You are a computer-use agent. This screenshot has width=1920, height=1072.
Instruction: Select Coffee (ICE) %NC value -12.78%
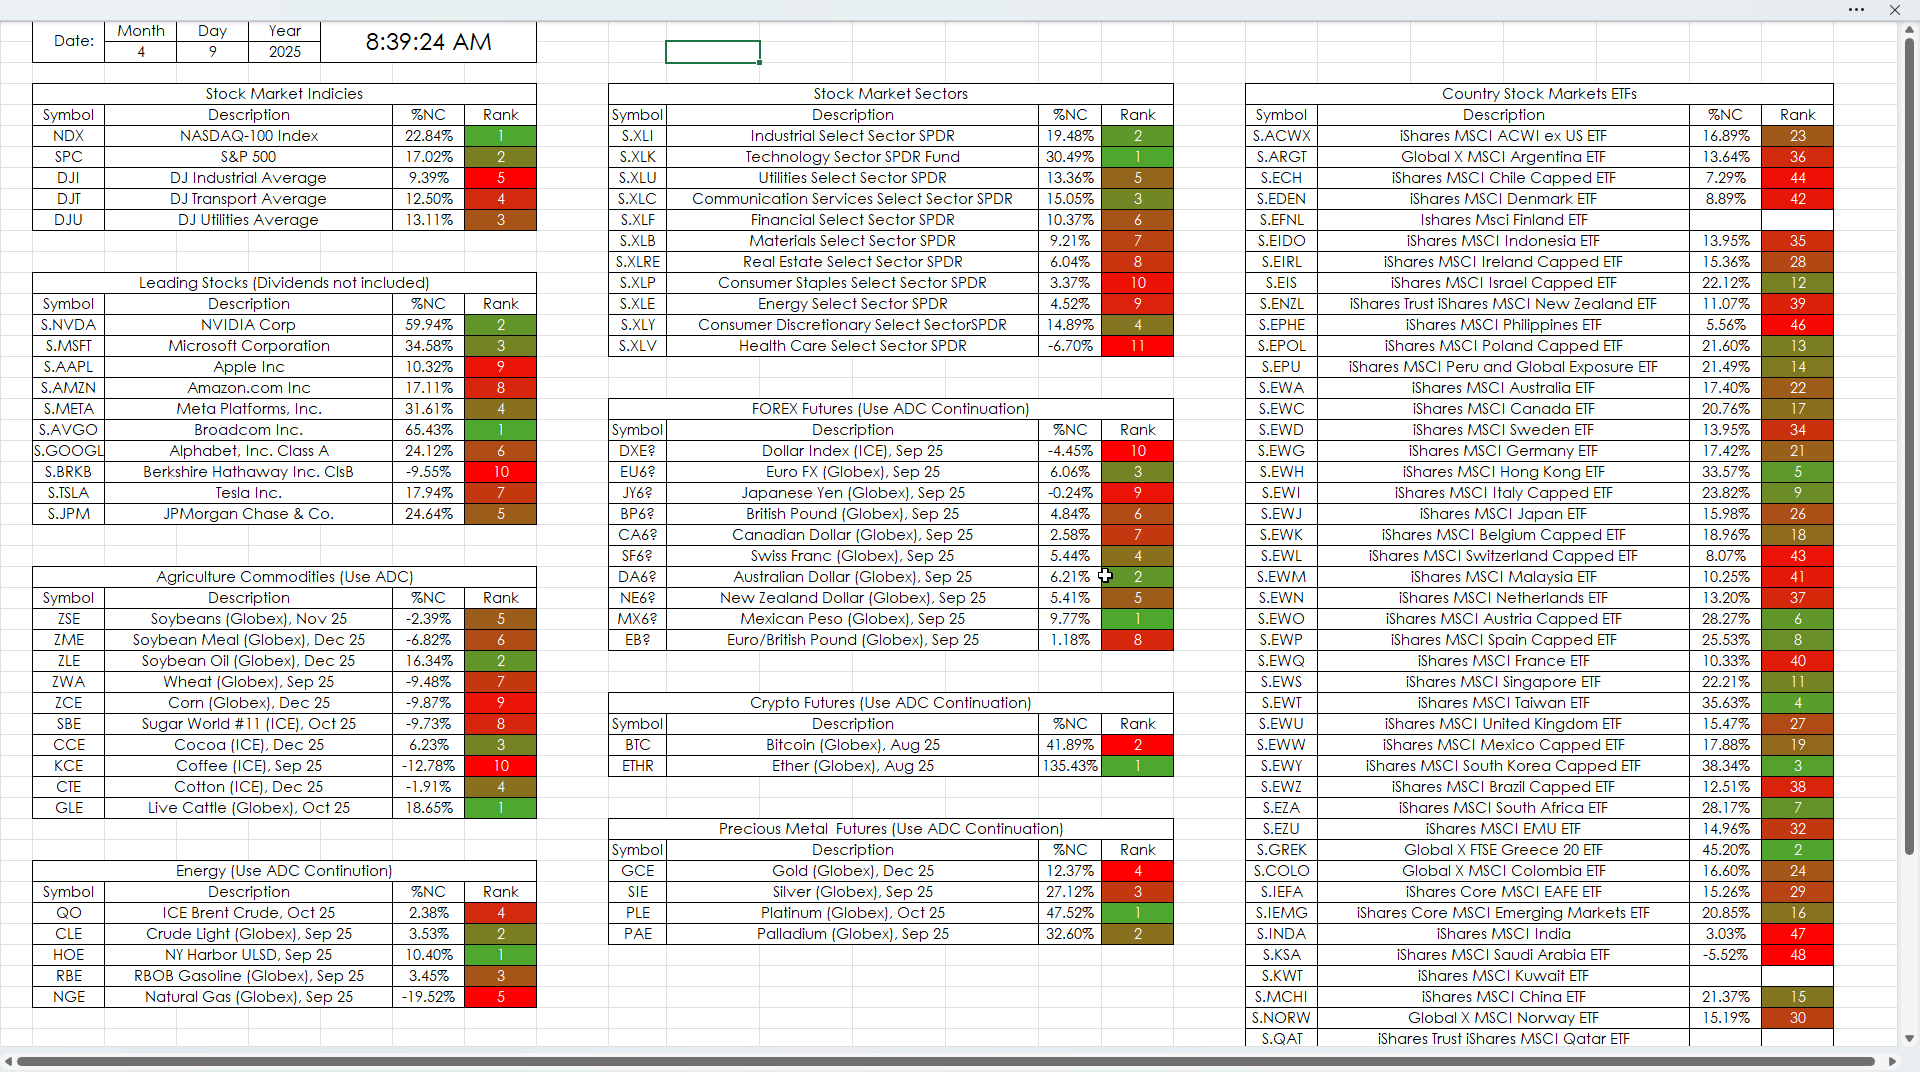pyautogui.click(x=429, y=766)
